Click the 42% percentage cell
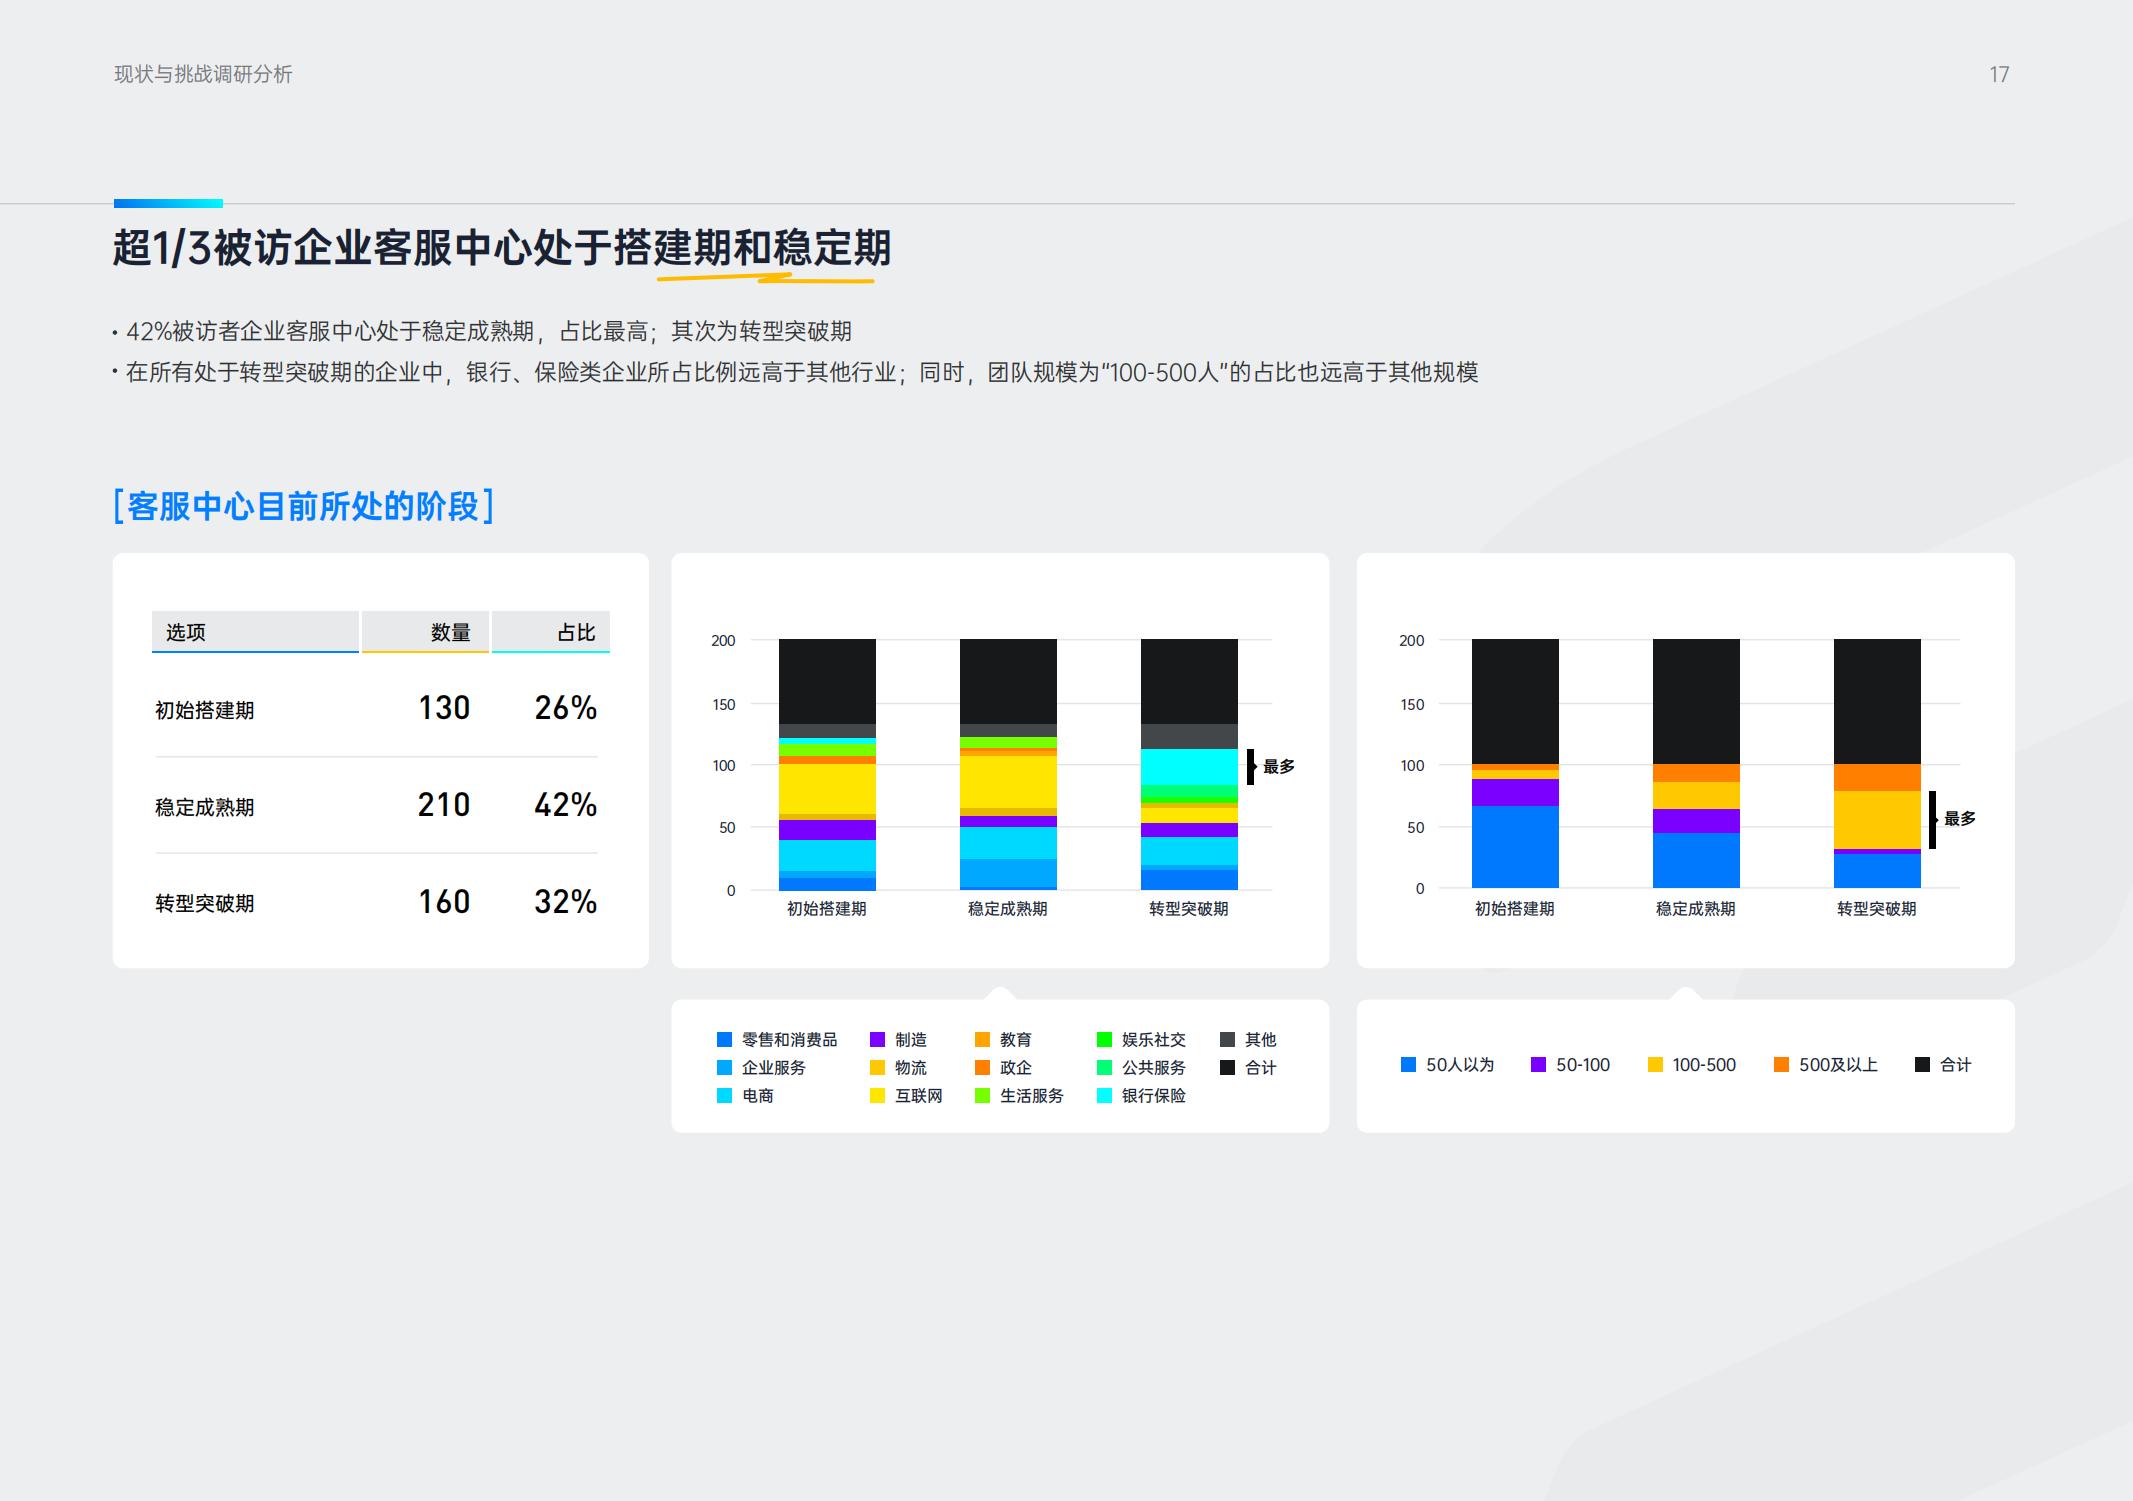 click(565, 805)
